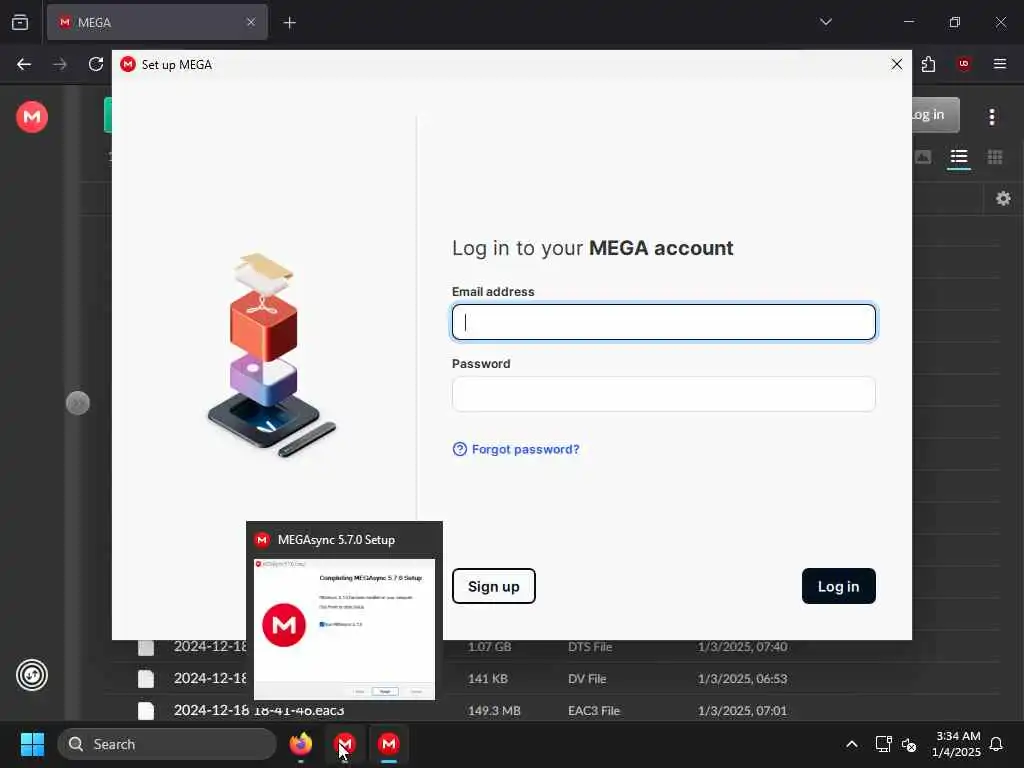This screenshot has height=768, width=1024.
Task: Click the circular transfers icon in sidebar
Action: pyautogui.click(x=32, y=675)
